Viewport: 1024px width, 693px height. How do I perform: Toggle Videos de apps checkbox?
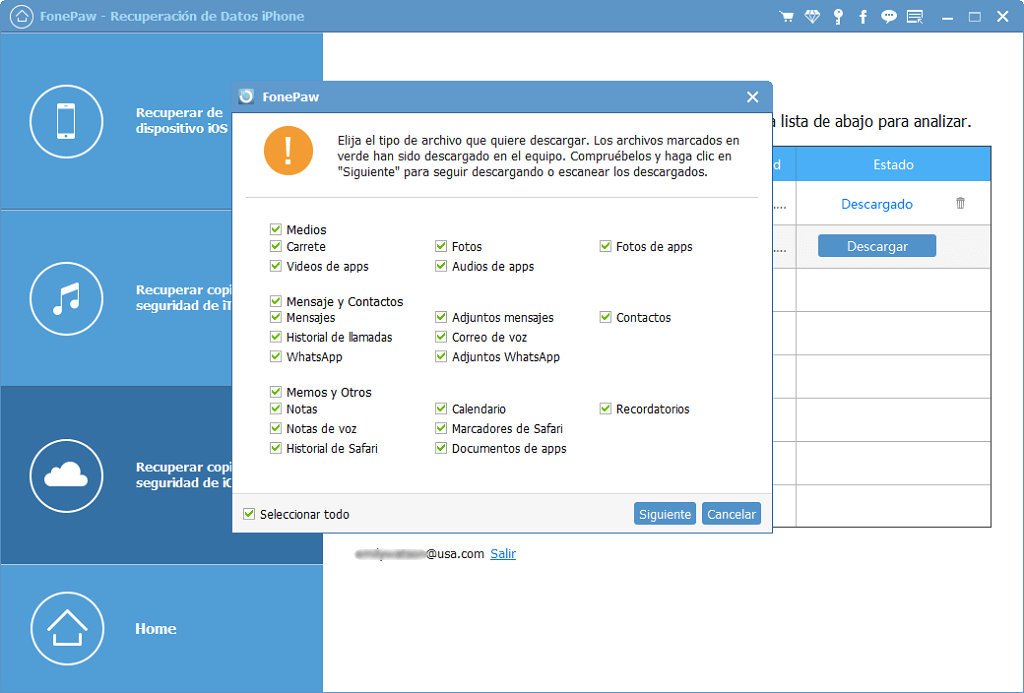tap(276, 266)
